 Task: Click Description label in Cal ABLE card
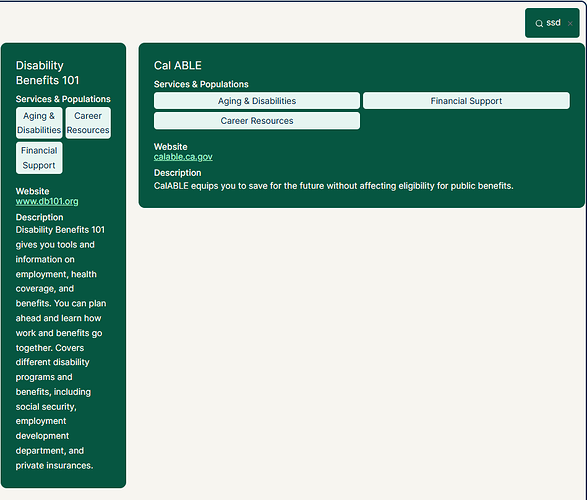[x=177, y=173]
